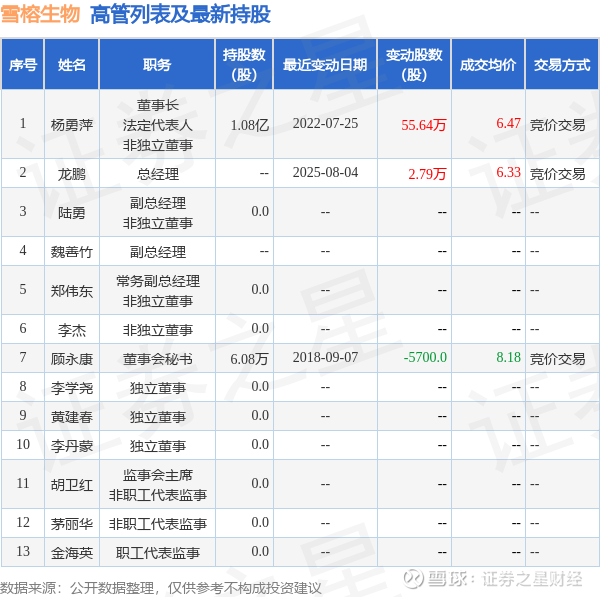Click the 董事长 position text
The height and width of the screenshot is (597, 600).
158,105
